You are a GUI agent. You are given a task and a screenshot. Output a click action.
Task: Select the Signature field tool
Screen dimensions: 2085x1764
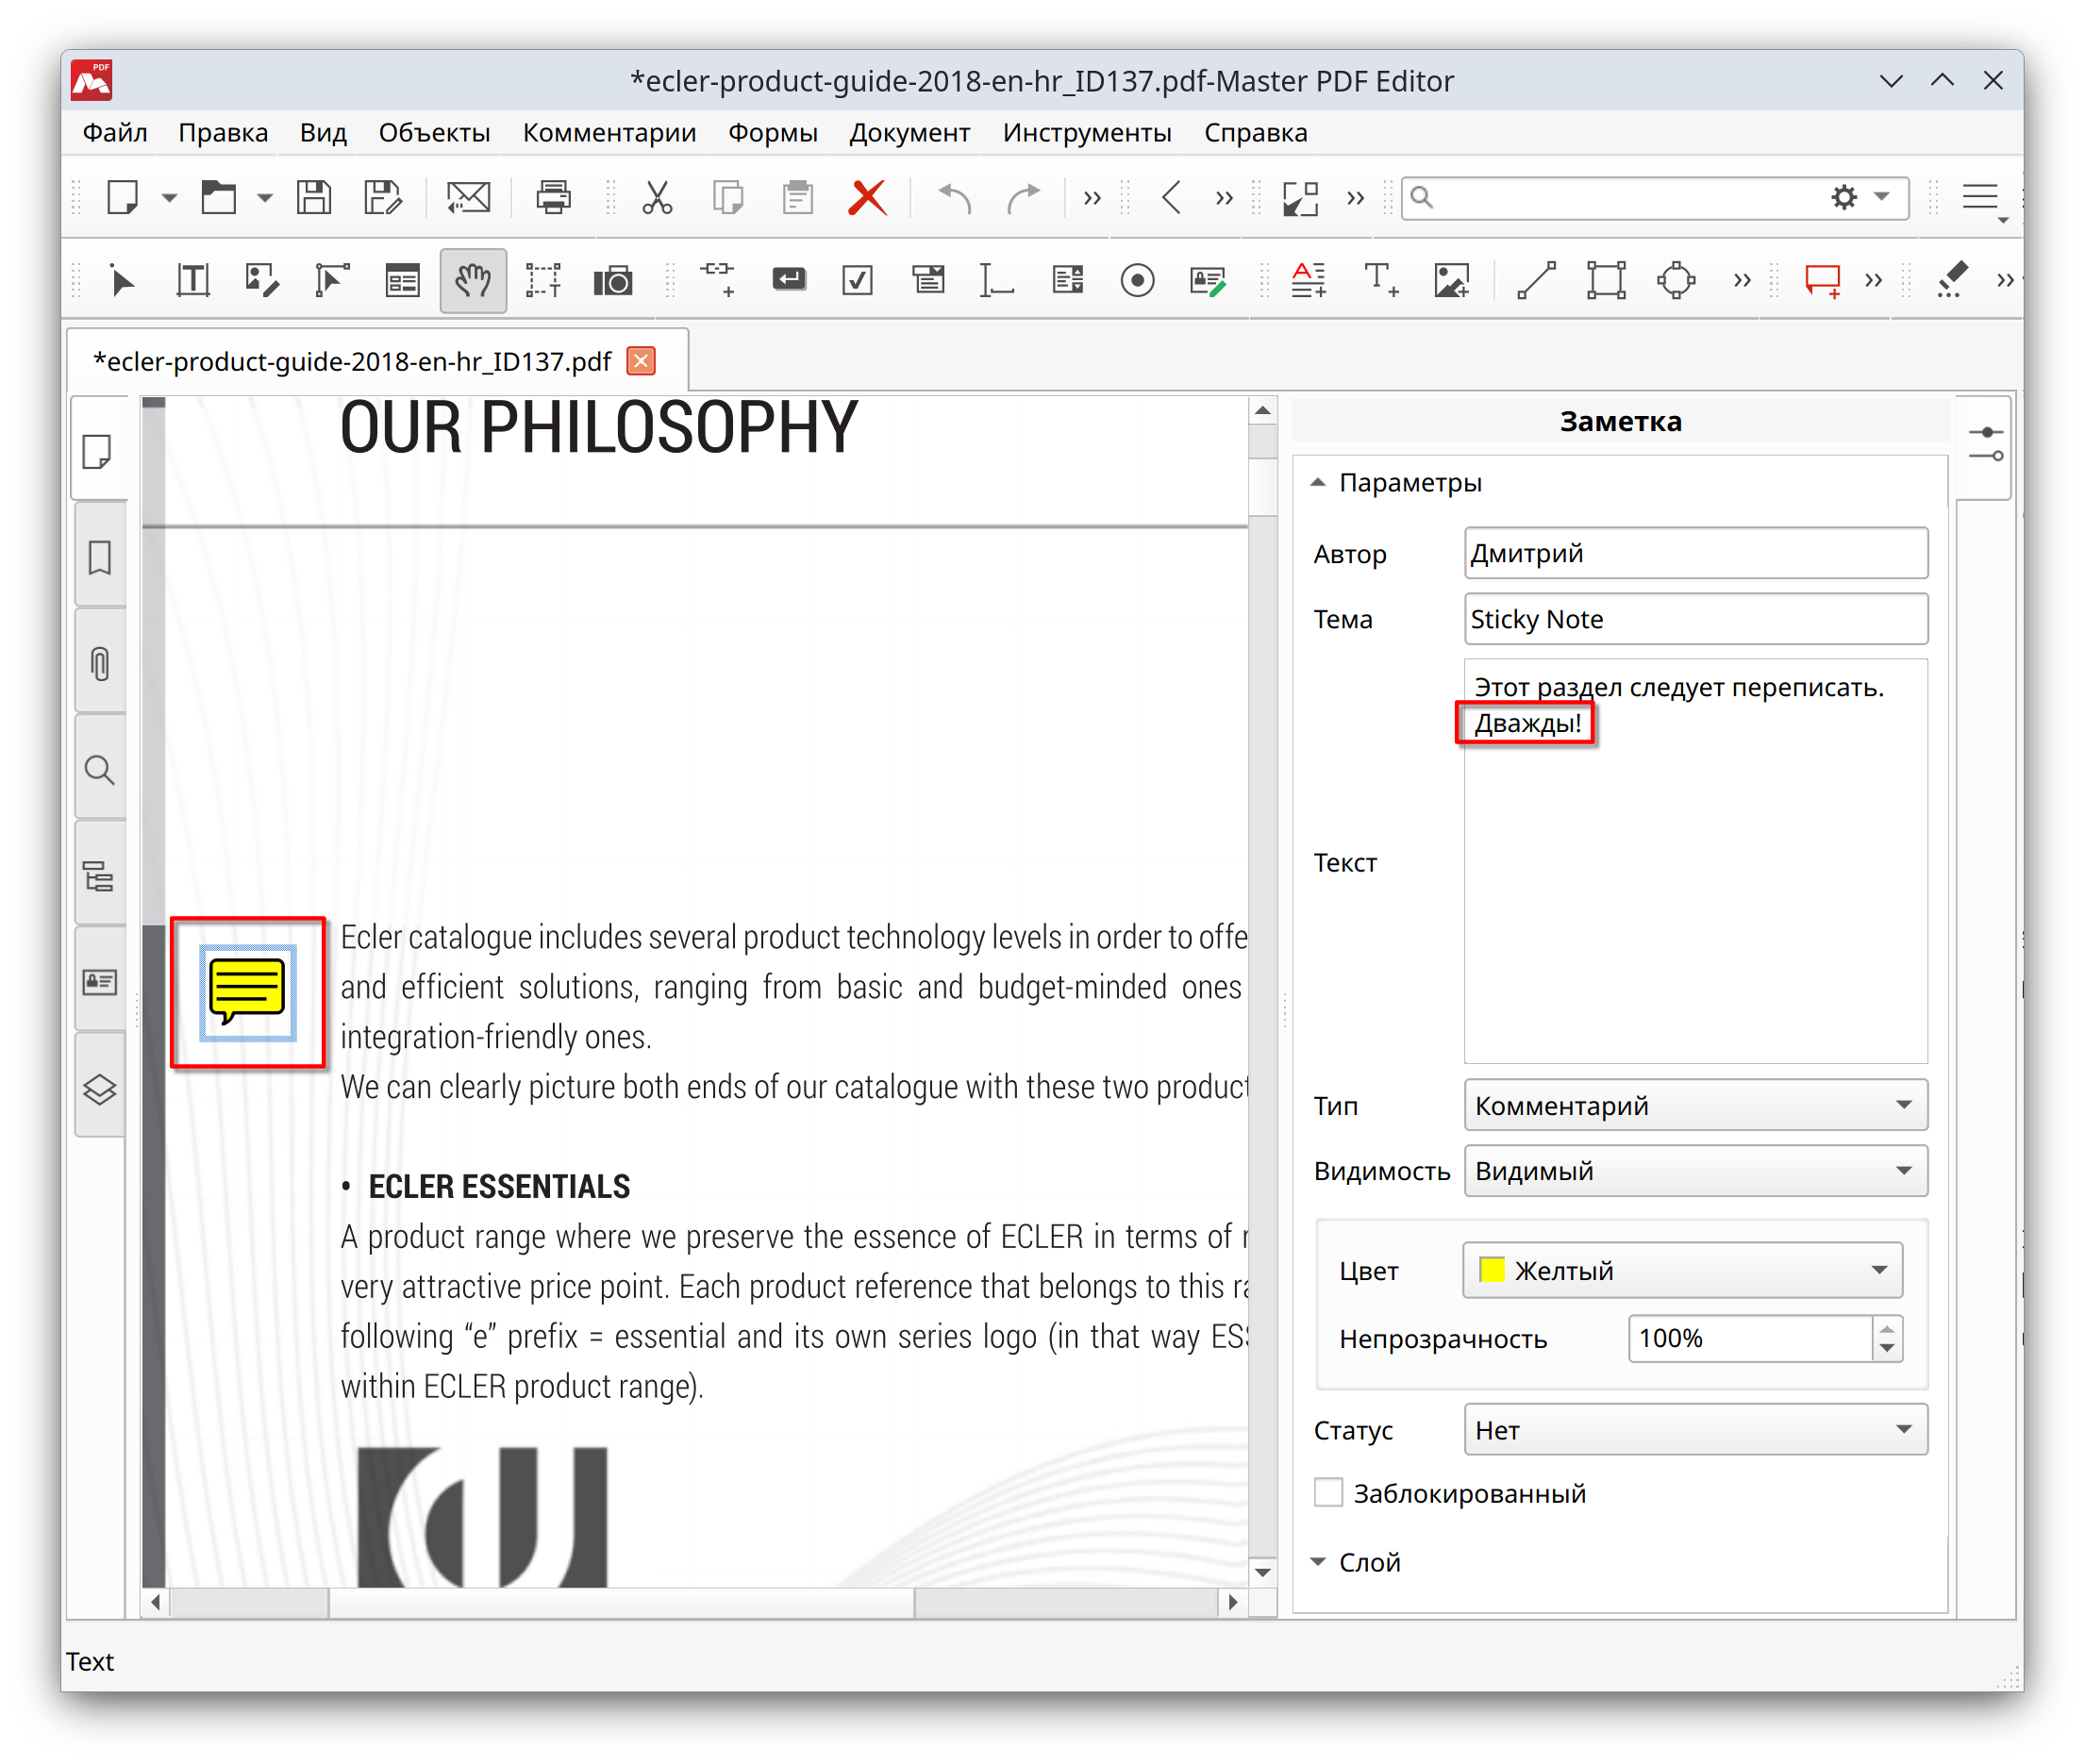[1207, 281]
